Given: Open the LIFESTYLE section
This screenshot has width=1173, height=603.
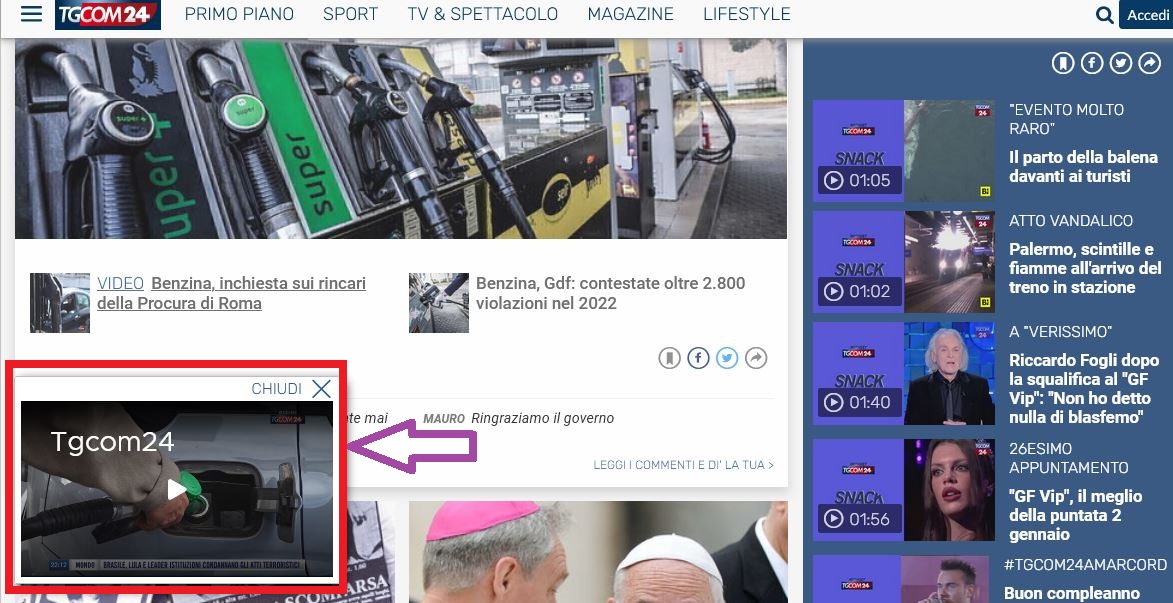Looking at the screenshot, I should tap(747, 14).
